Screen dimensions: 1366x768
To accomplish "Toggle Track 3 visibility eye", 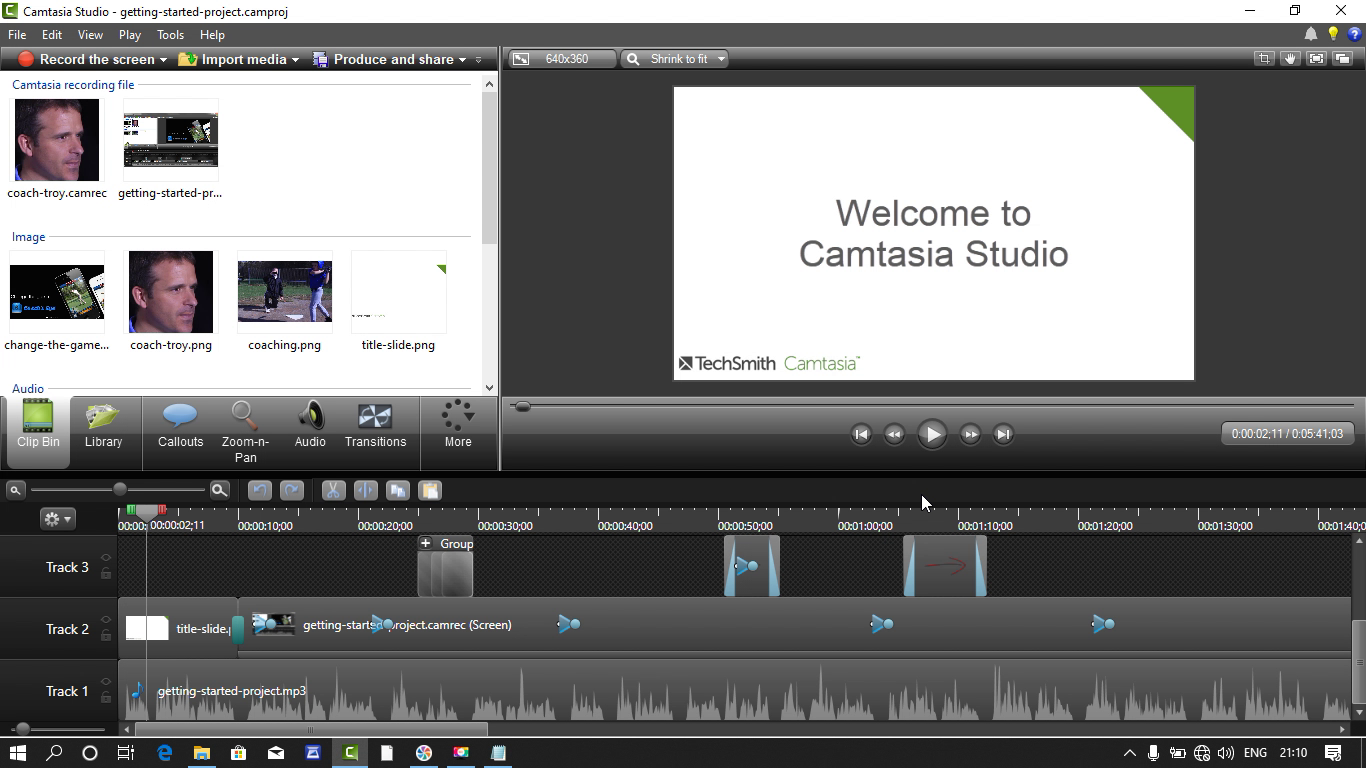I will 106,558.
